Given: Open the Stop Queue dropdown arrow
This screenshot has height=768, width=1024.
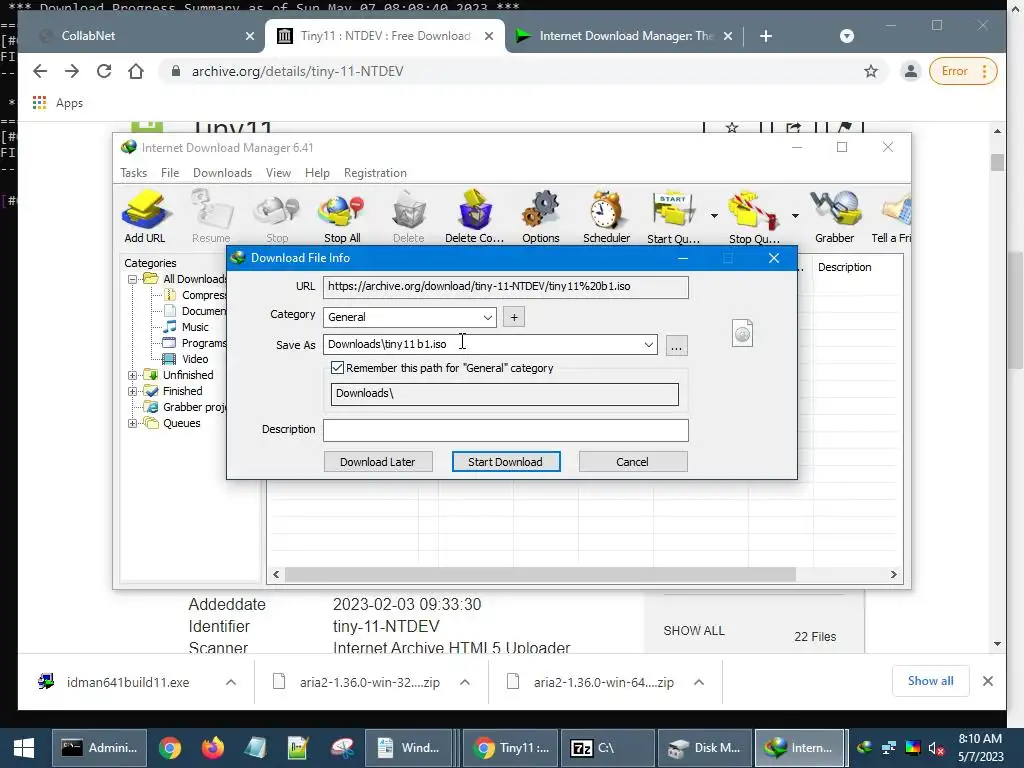Looking at the screenshot, I should tap(795, 216).
